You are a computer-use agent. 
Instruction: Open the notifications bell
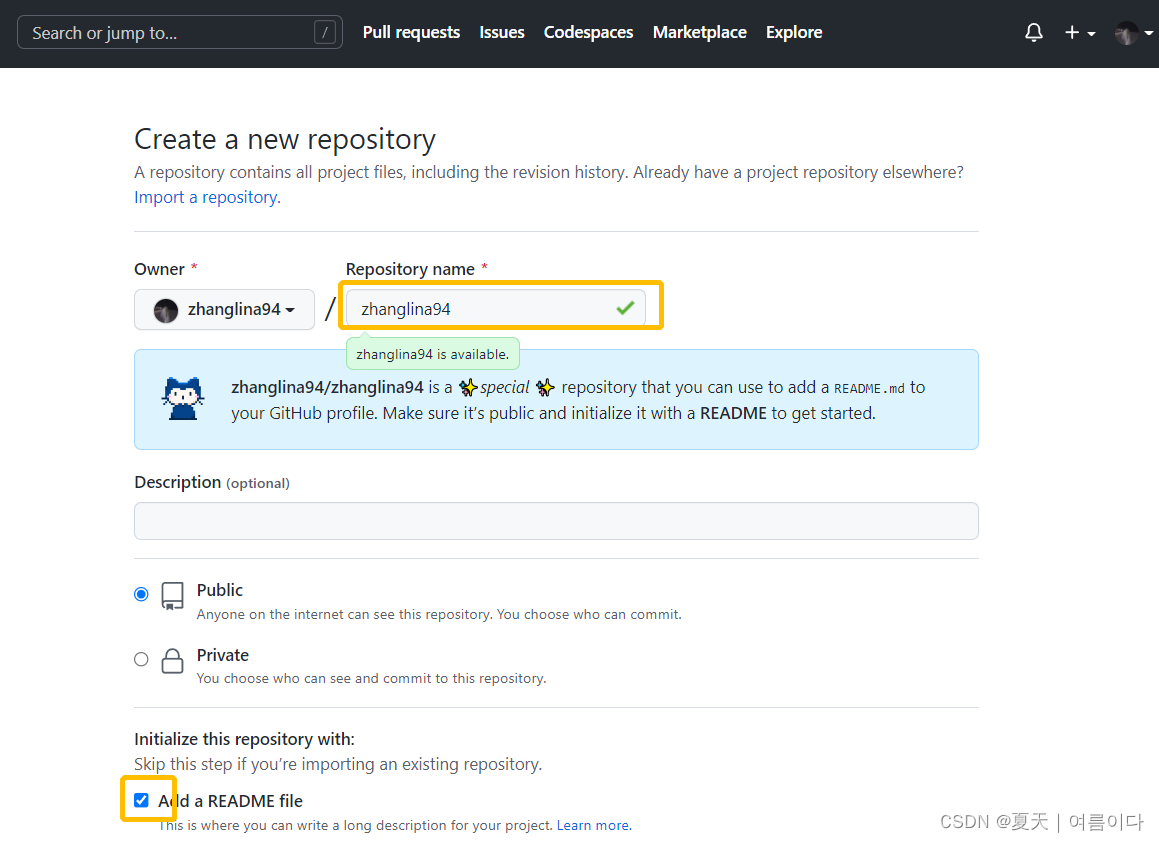[1033, 33]
